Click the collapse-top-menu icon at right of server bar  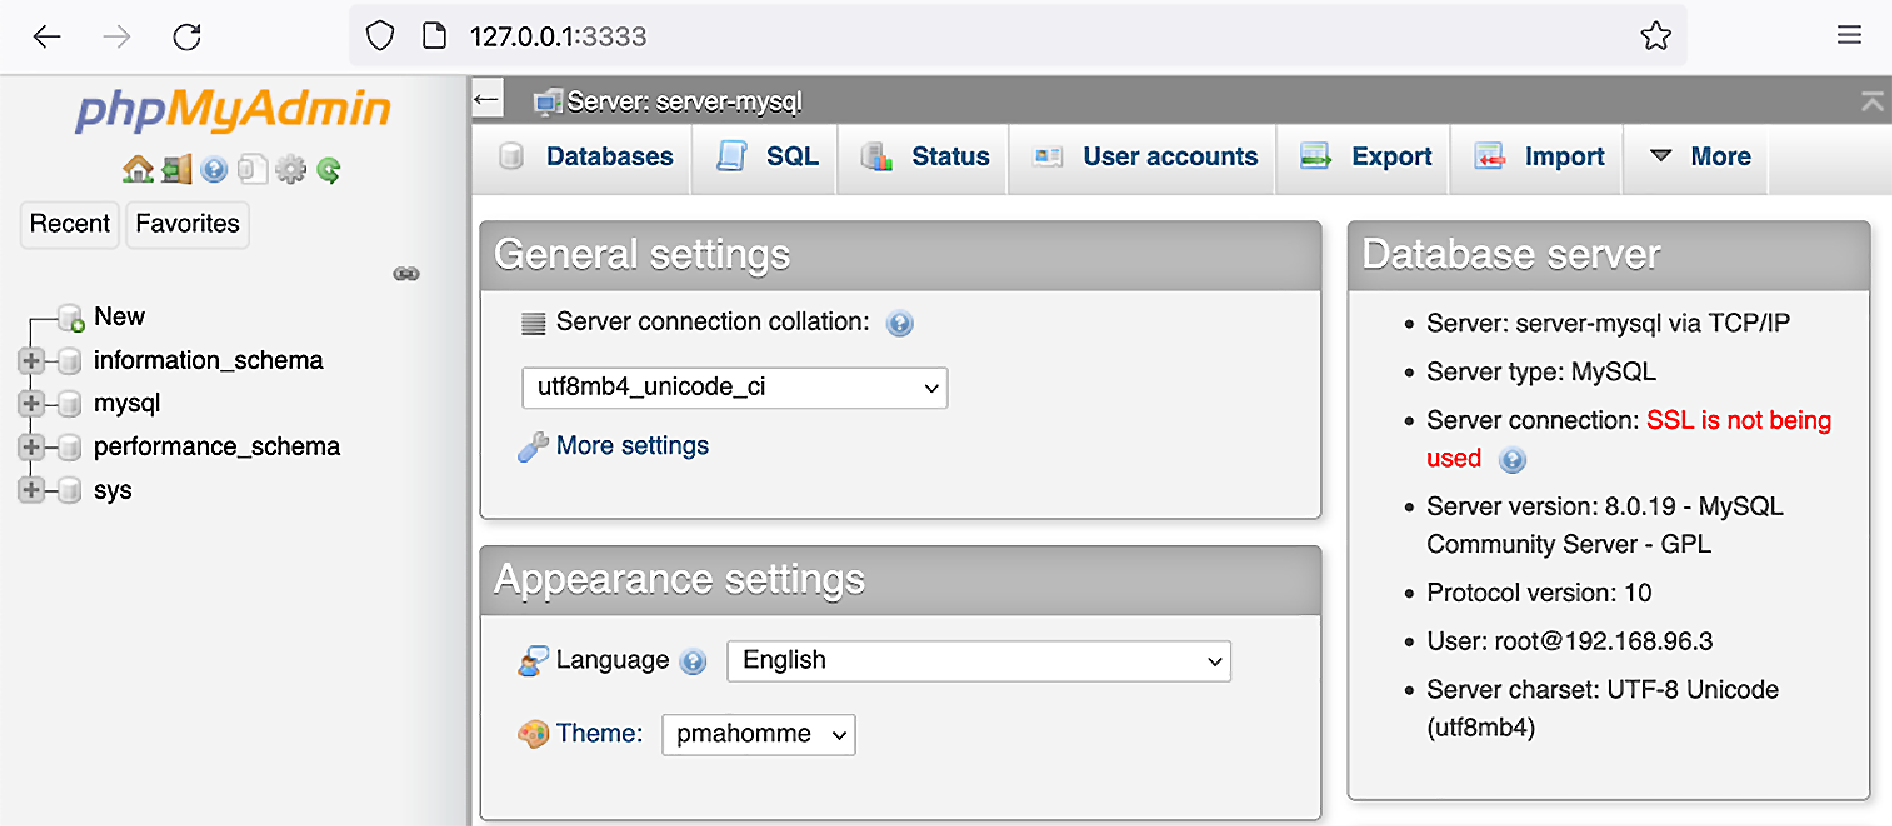[1872, 100]
